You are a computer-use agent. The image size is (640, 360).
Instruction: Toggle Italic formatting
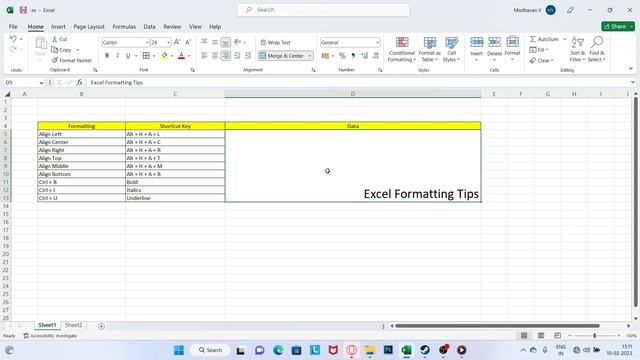(117, 56)
